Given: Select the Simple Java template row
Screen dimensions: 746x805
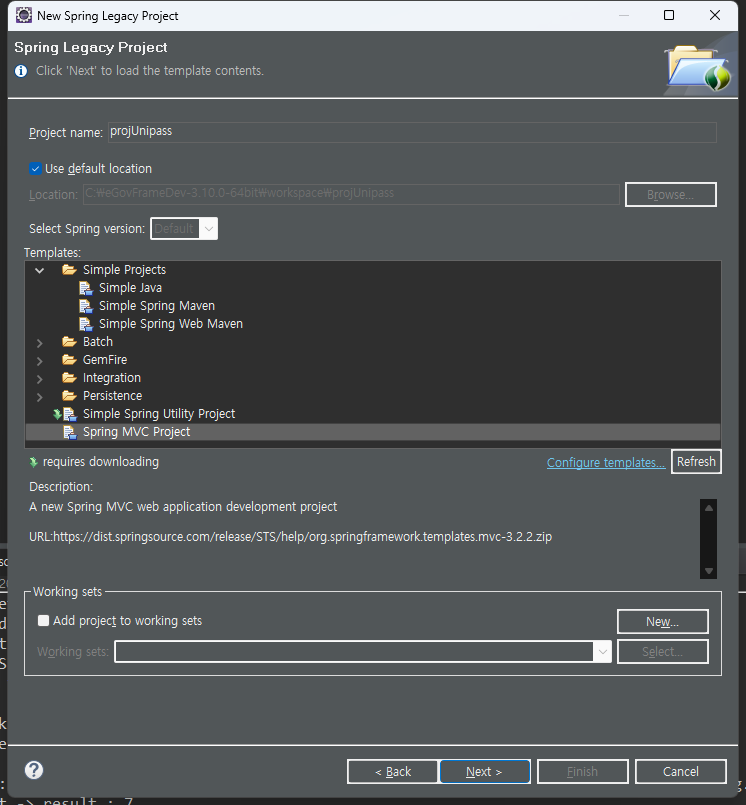Looking at the screenshot, I should (x=373, y=288).
